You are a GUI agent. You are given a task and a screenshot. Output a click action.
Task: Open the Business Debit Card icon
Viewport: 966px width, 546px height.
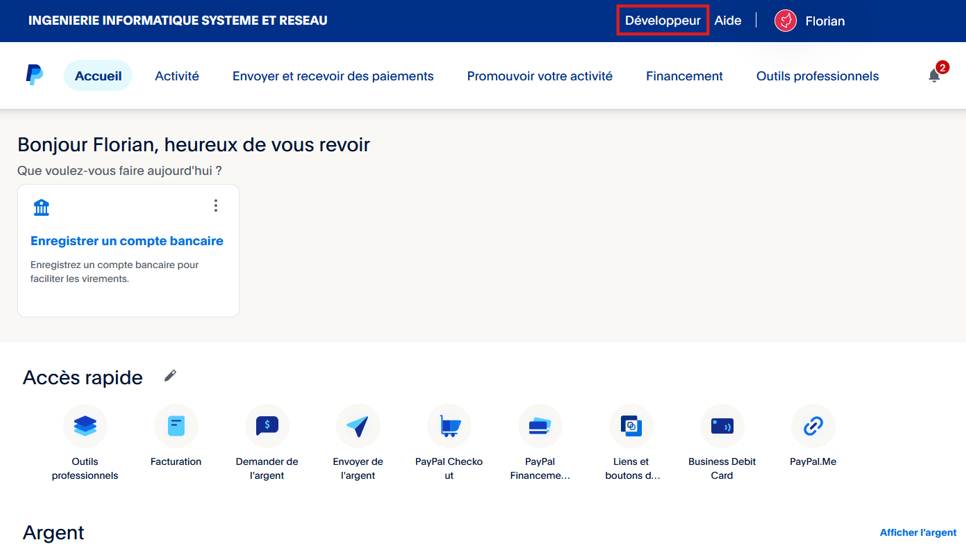[721, 426]
